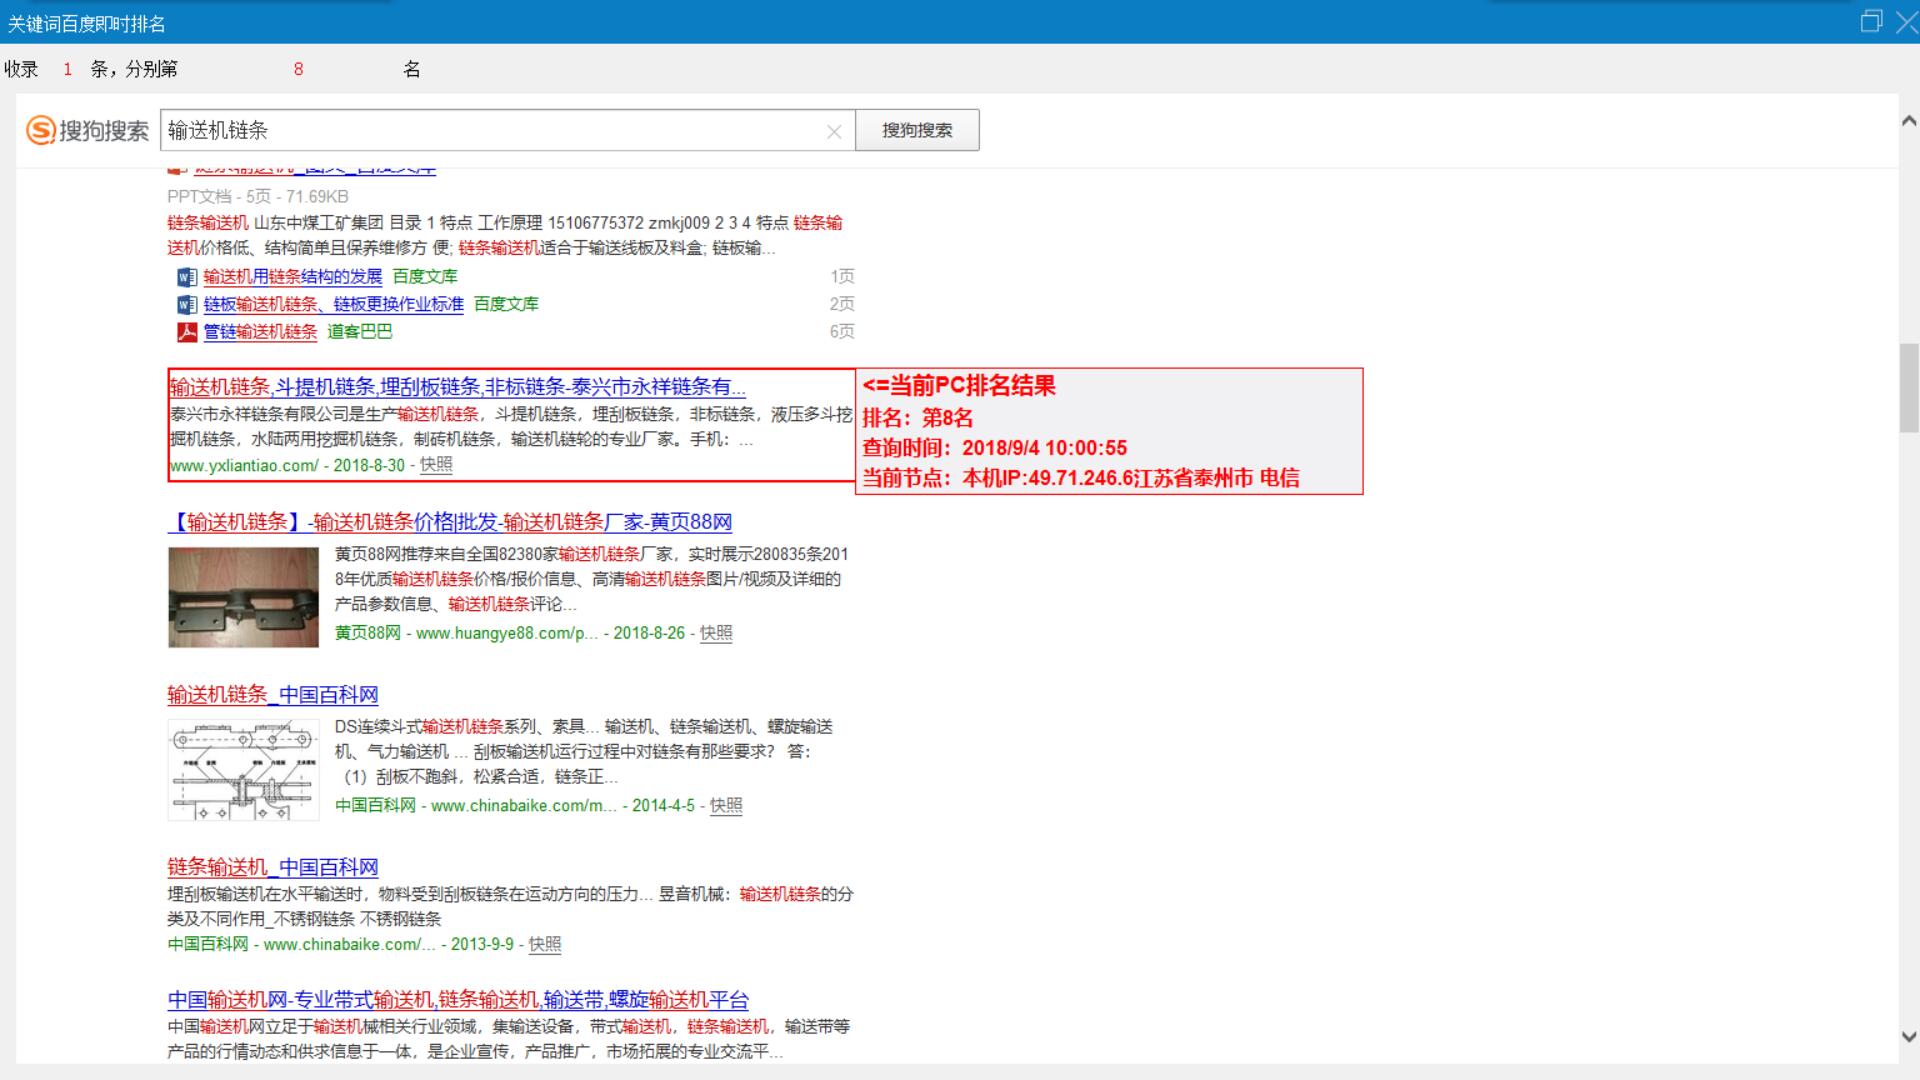Image resolution: width=1920 pixels, height=1080 pixels.
Task: Click the PDF icon beside 管链输送机链条
Action: click(x=187, y=332)
